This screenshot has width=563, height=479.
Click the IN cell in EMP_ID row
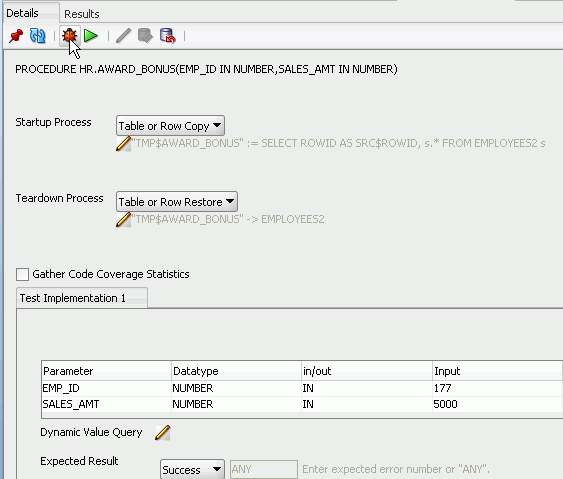pyautogui.click(x=367, y=388)
